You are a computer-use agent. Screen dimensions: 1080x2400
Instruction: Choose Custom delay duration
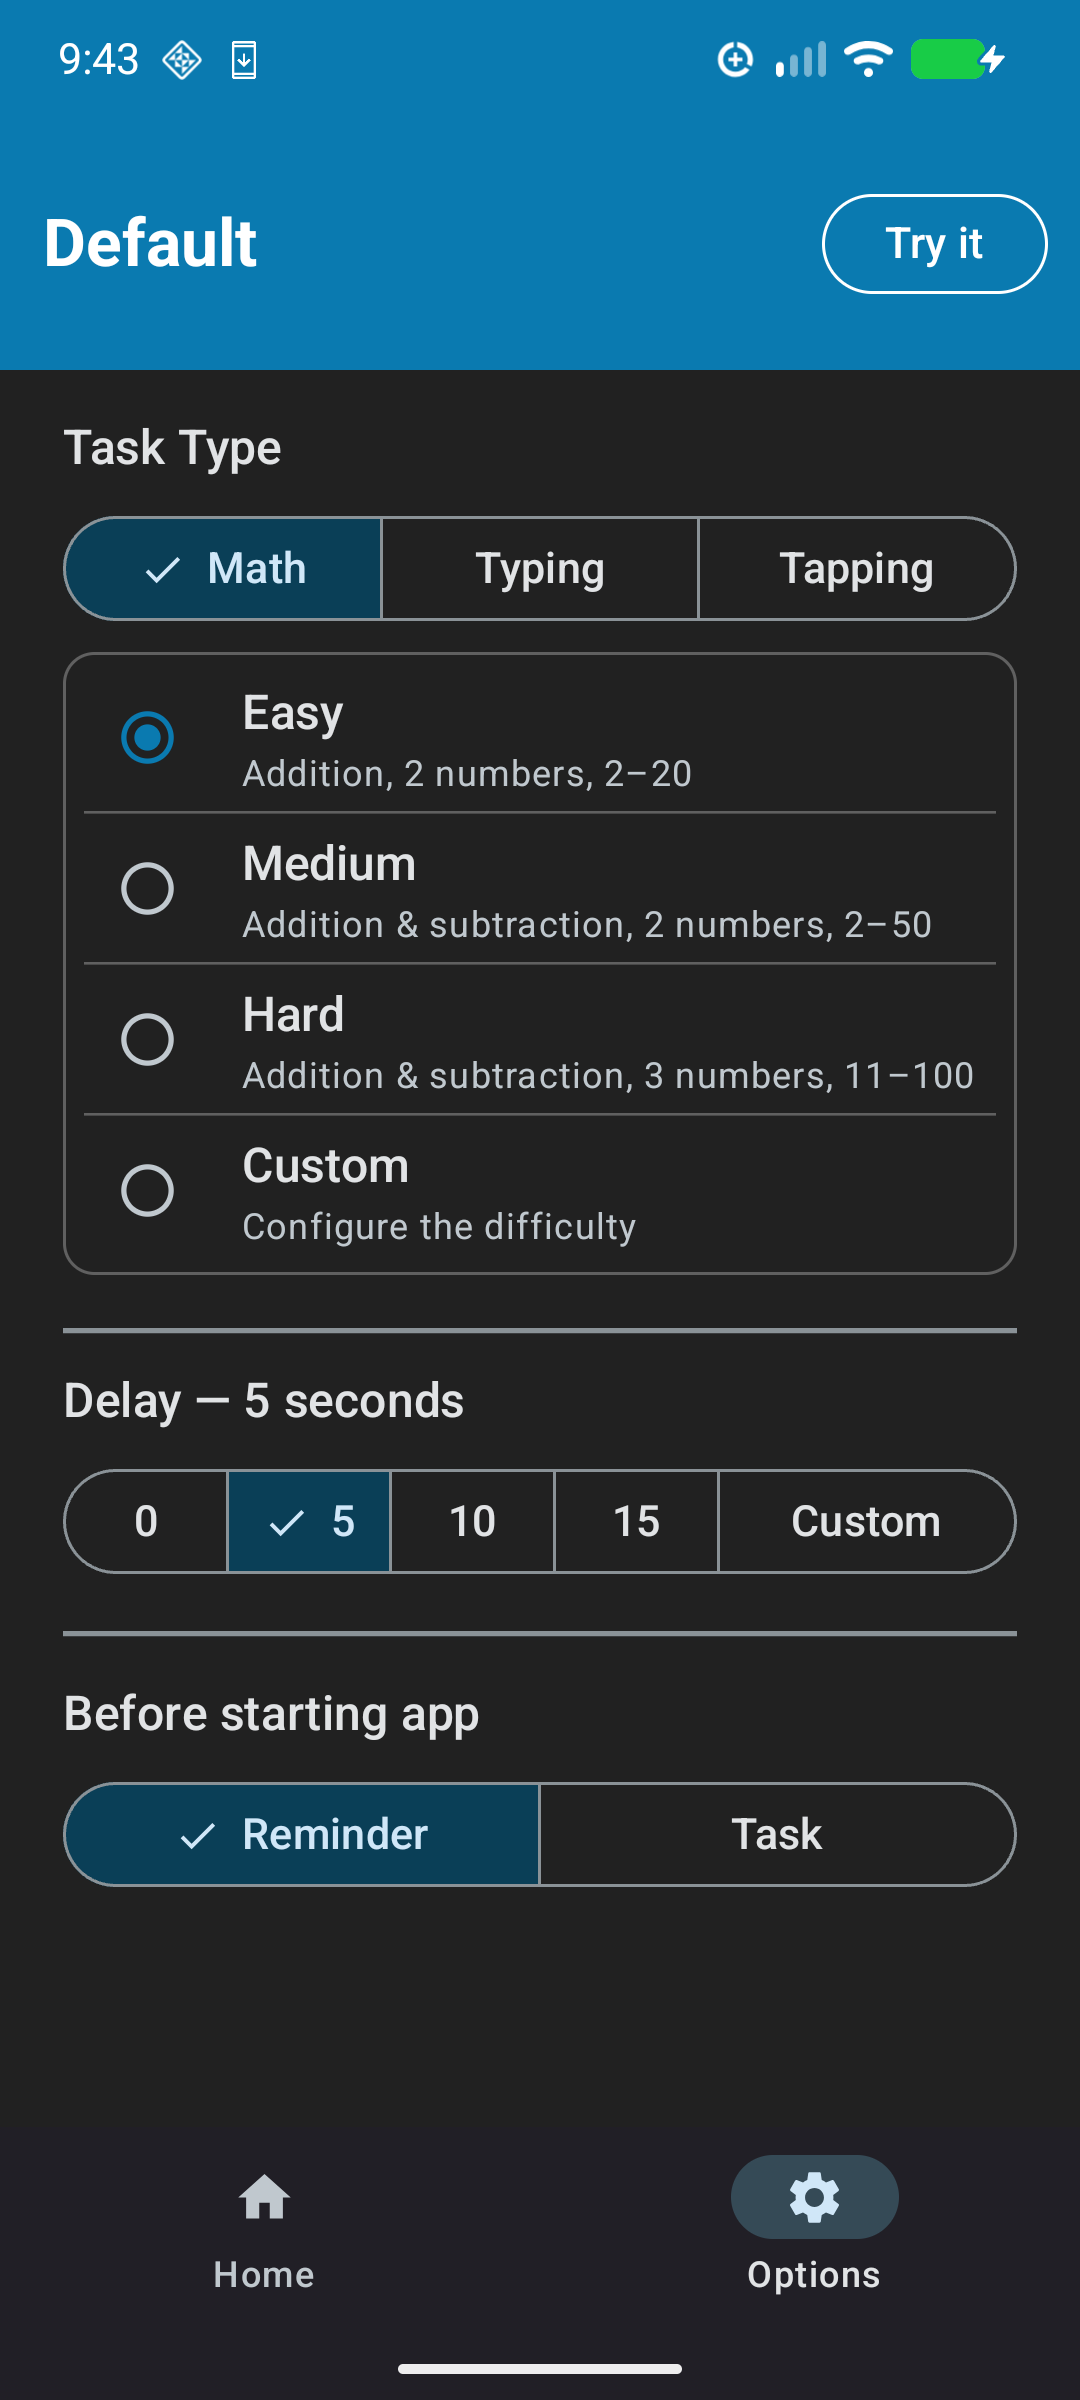pyautogui.click(x=866, y=1520)
